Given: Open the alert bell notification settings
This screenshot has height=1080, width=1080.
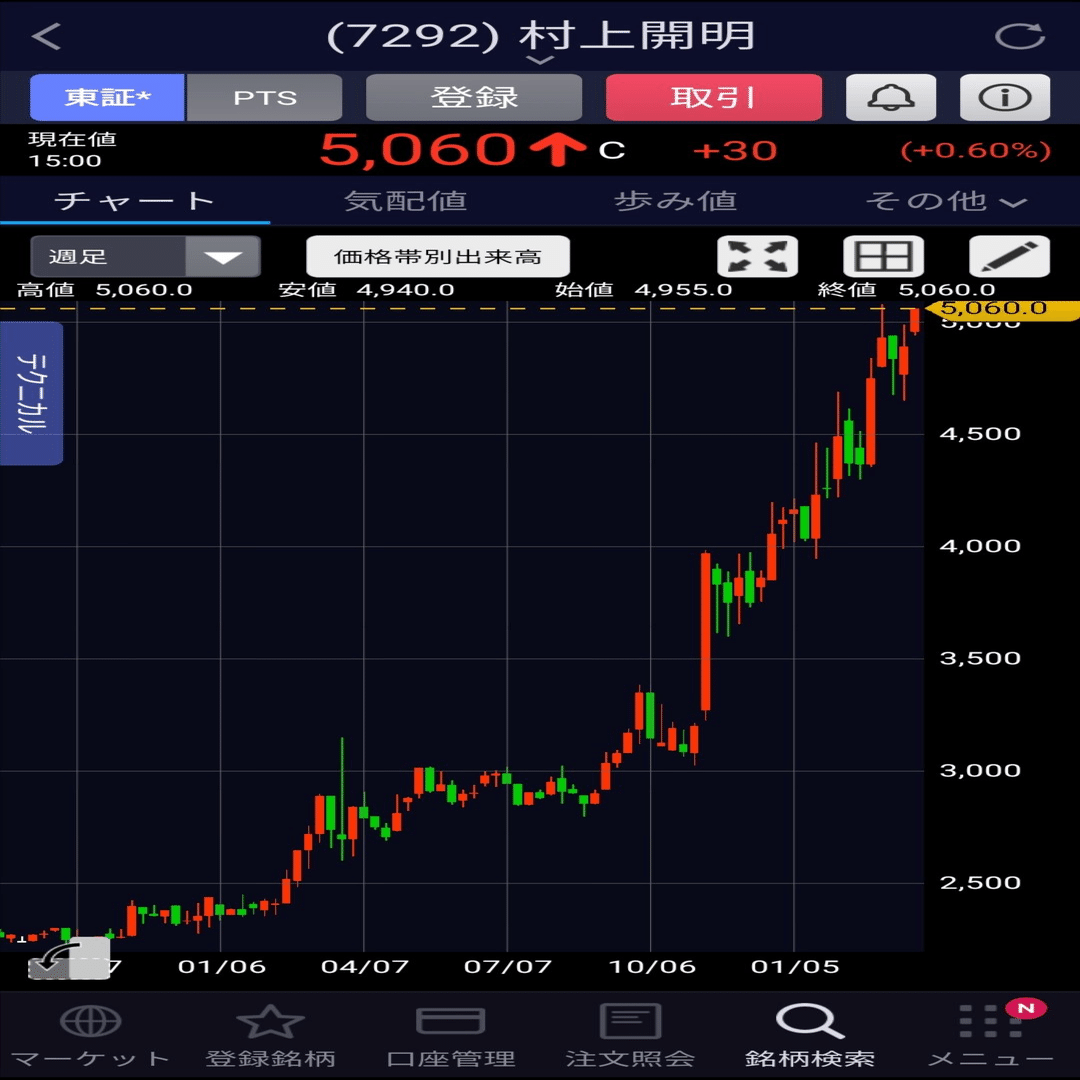Looking at the screenshot, I should (891, 97).
